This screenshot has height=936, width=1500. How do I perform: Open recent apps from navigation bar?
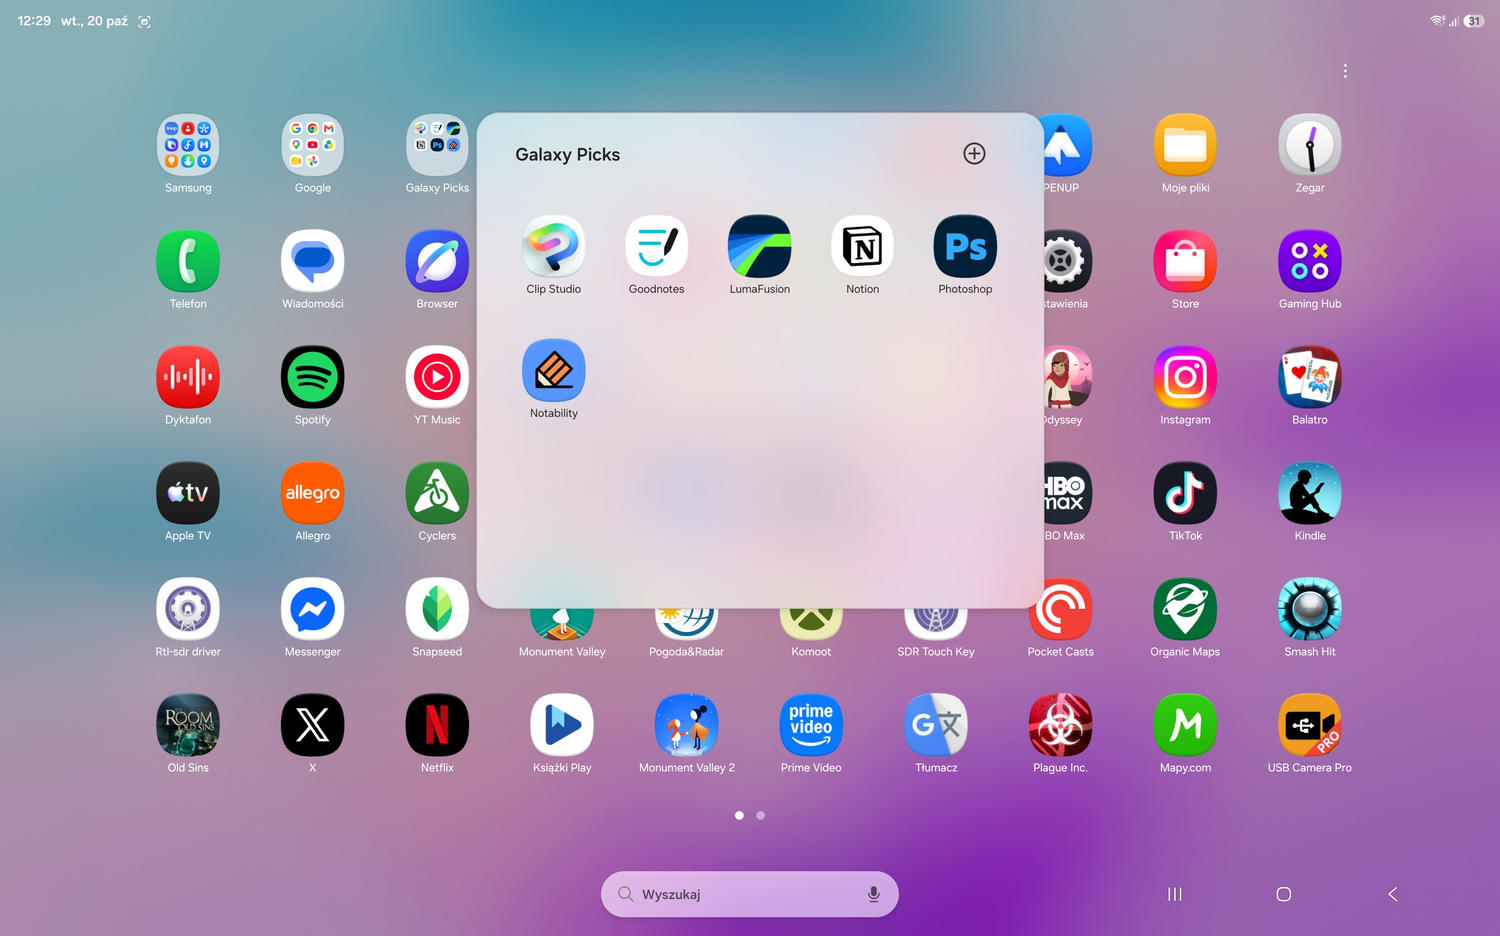(1175, 894)
